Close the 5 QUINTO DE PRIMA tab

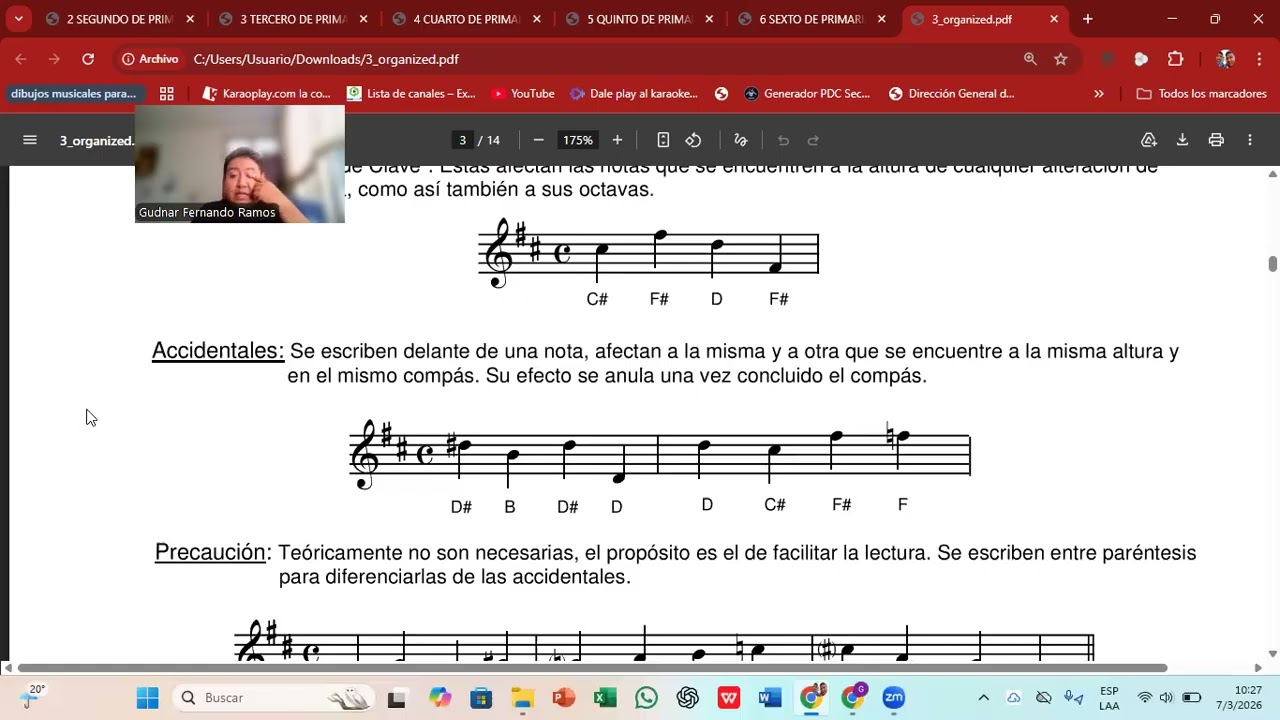click(710, 19)
